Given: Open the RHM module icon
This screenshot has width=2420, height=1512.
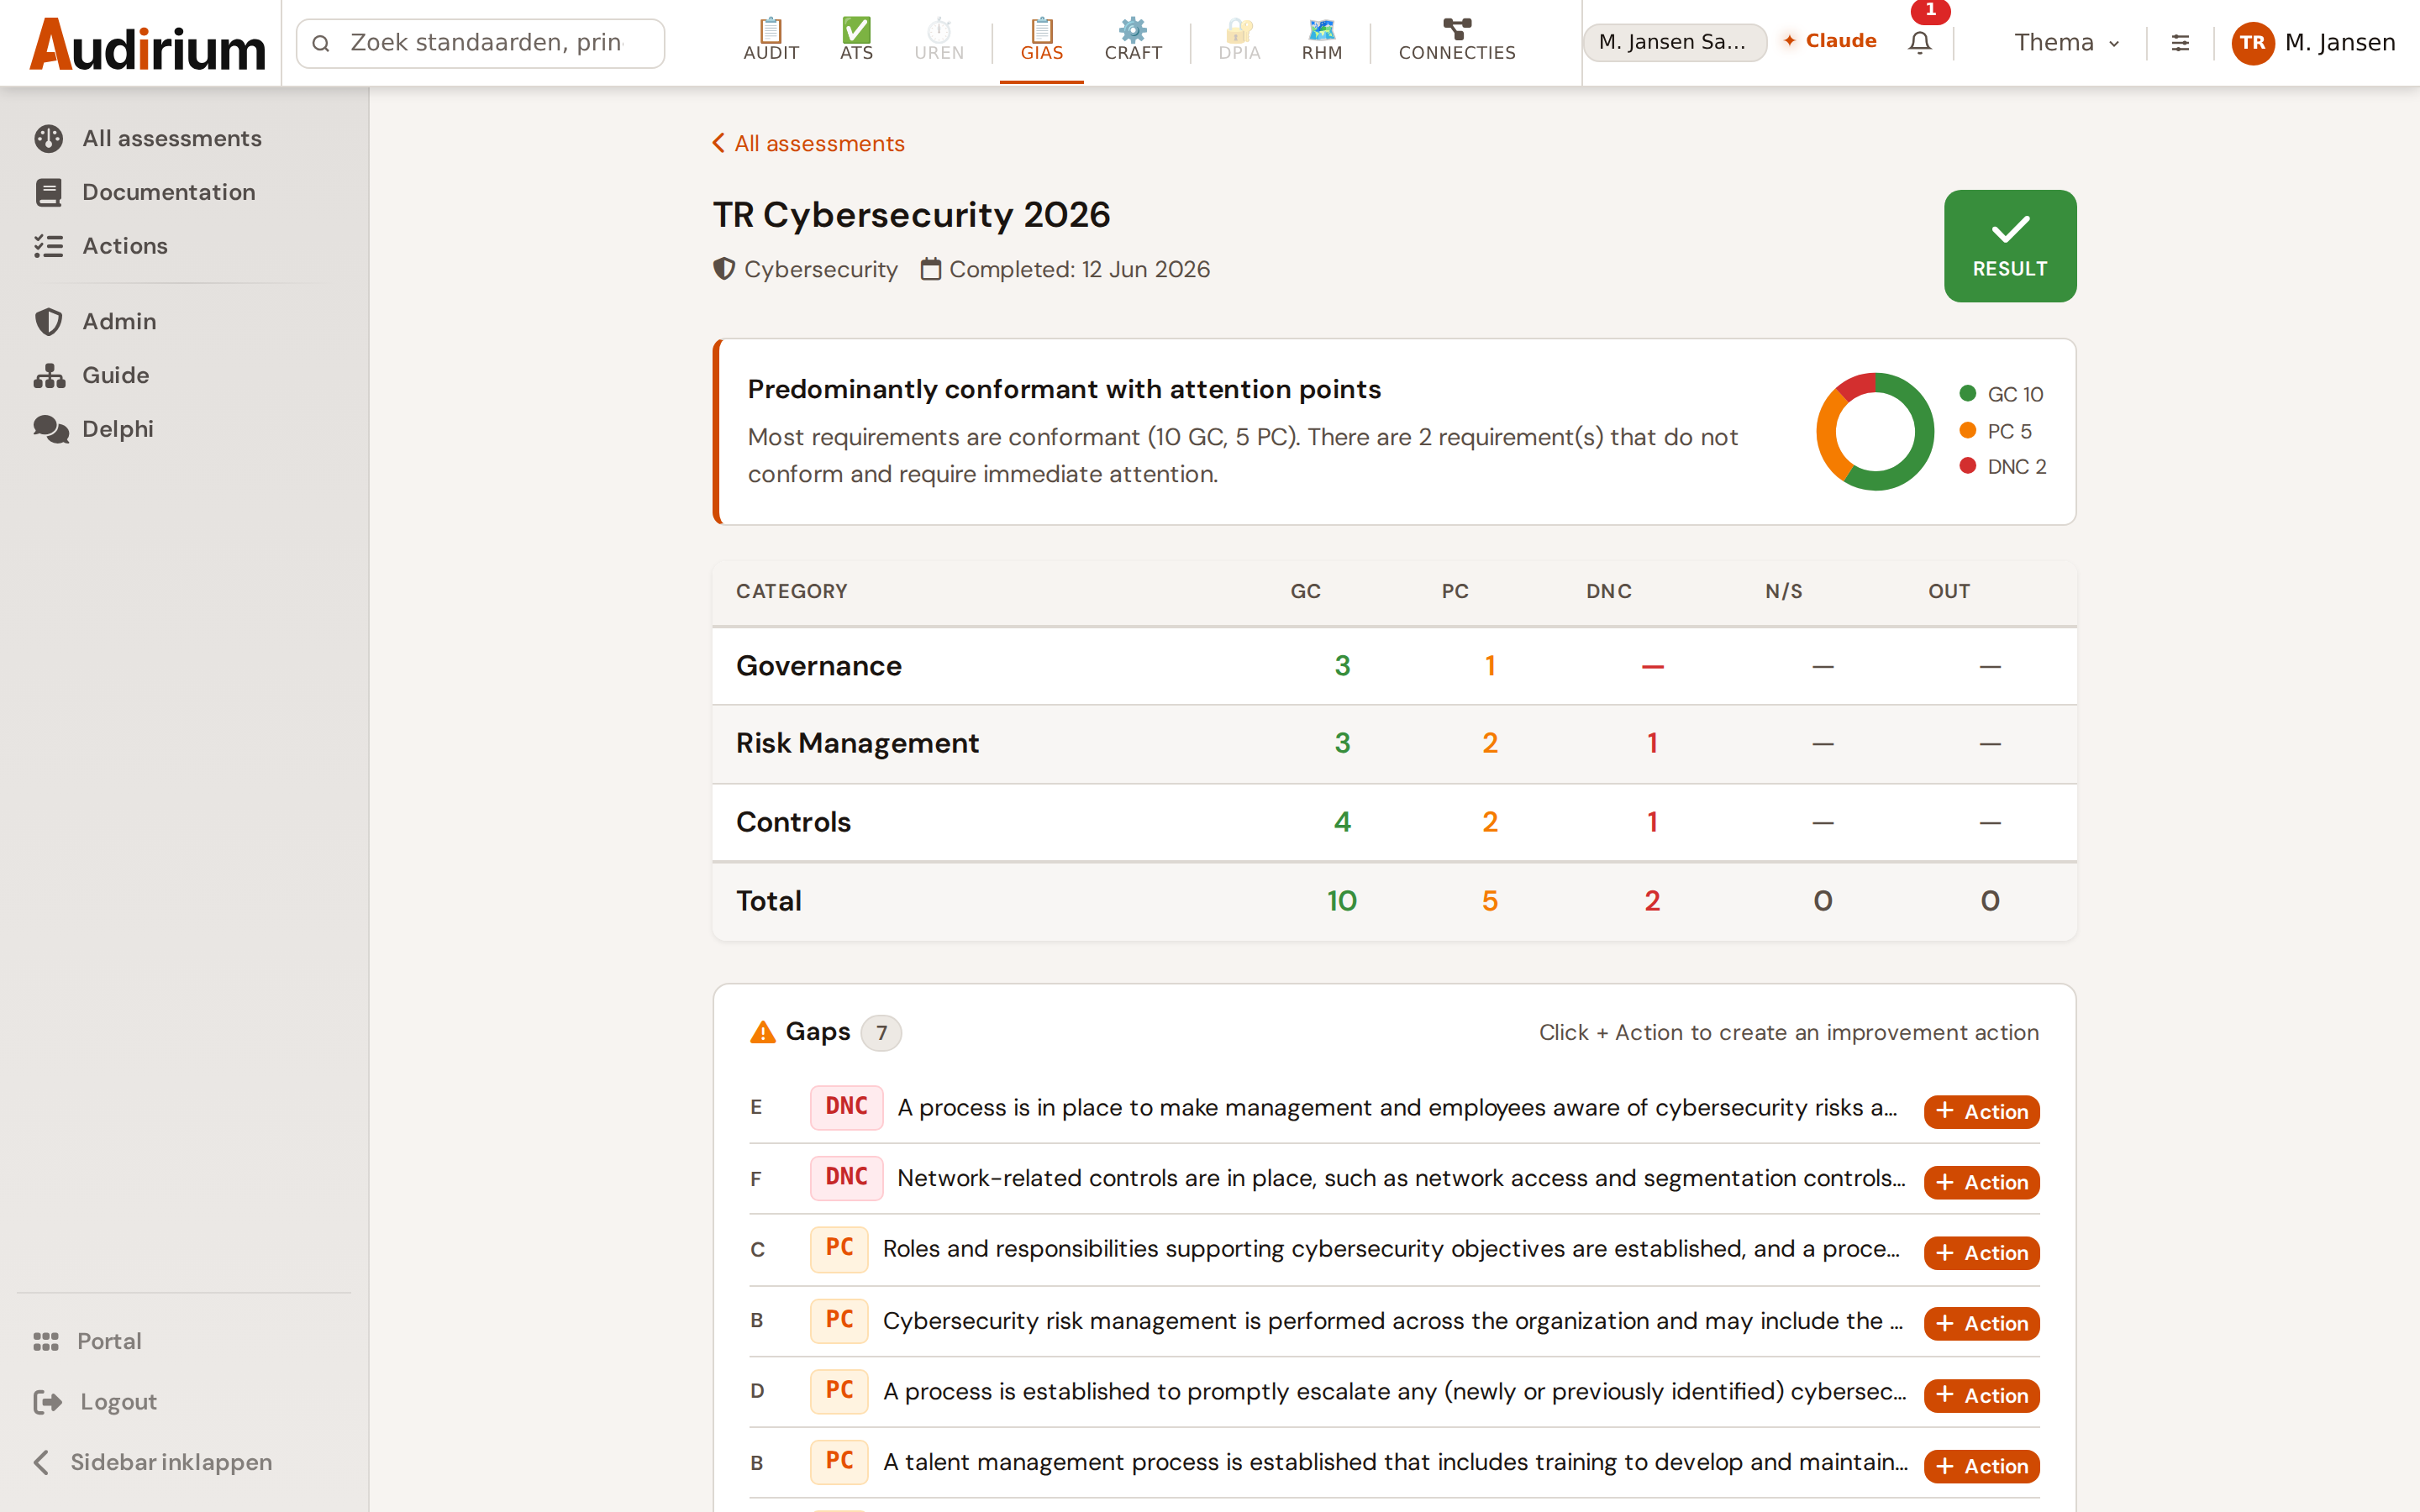Looking at the screenshot, I should point(1322,41).
